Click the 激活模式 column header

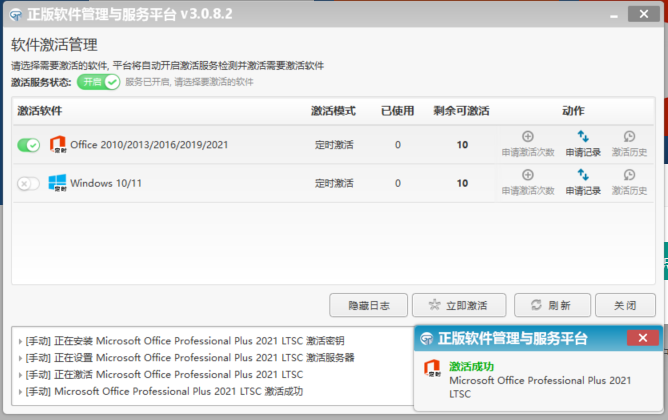click(333, 111)
